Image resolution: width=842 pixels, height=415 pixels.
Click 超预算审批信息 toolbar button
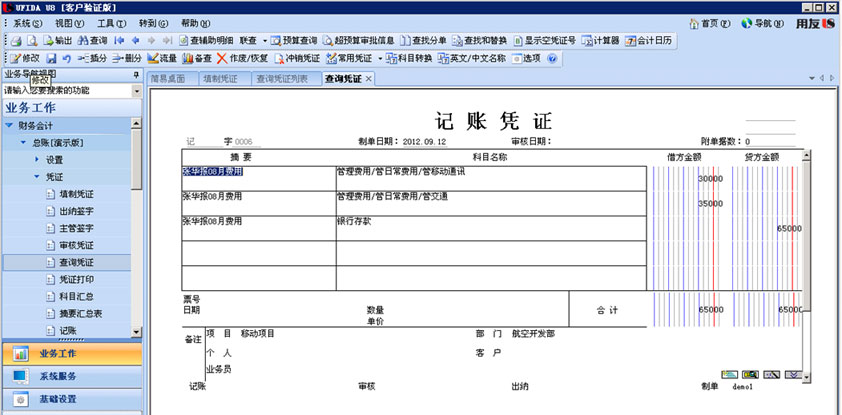tap(359, 41)
